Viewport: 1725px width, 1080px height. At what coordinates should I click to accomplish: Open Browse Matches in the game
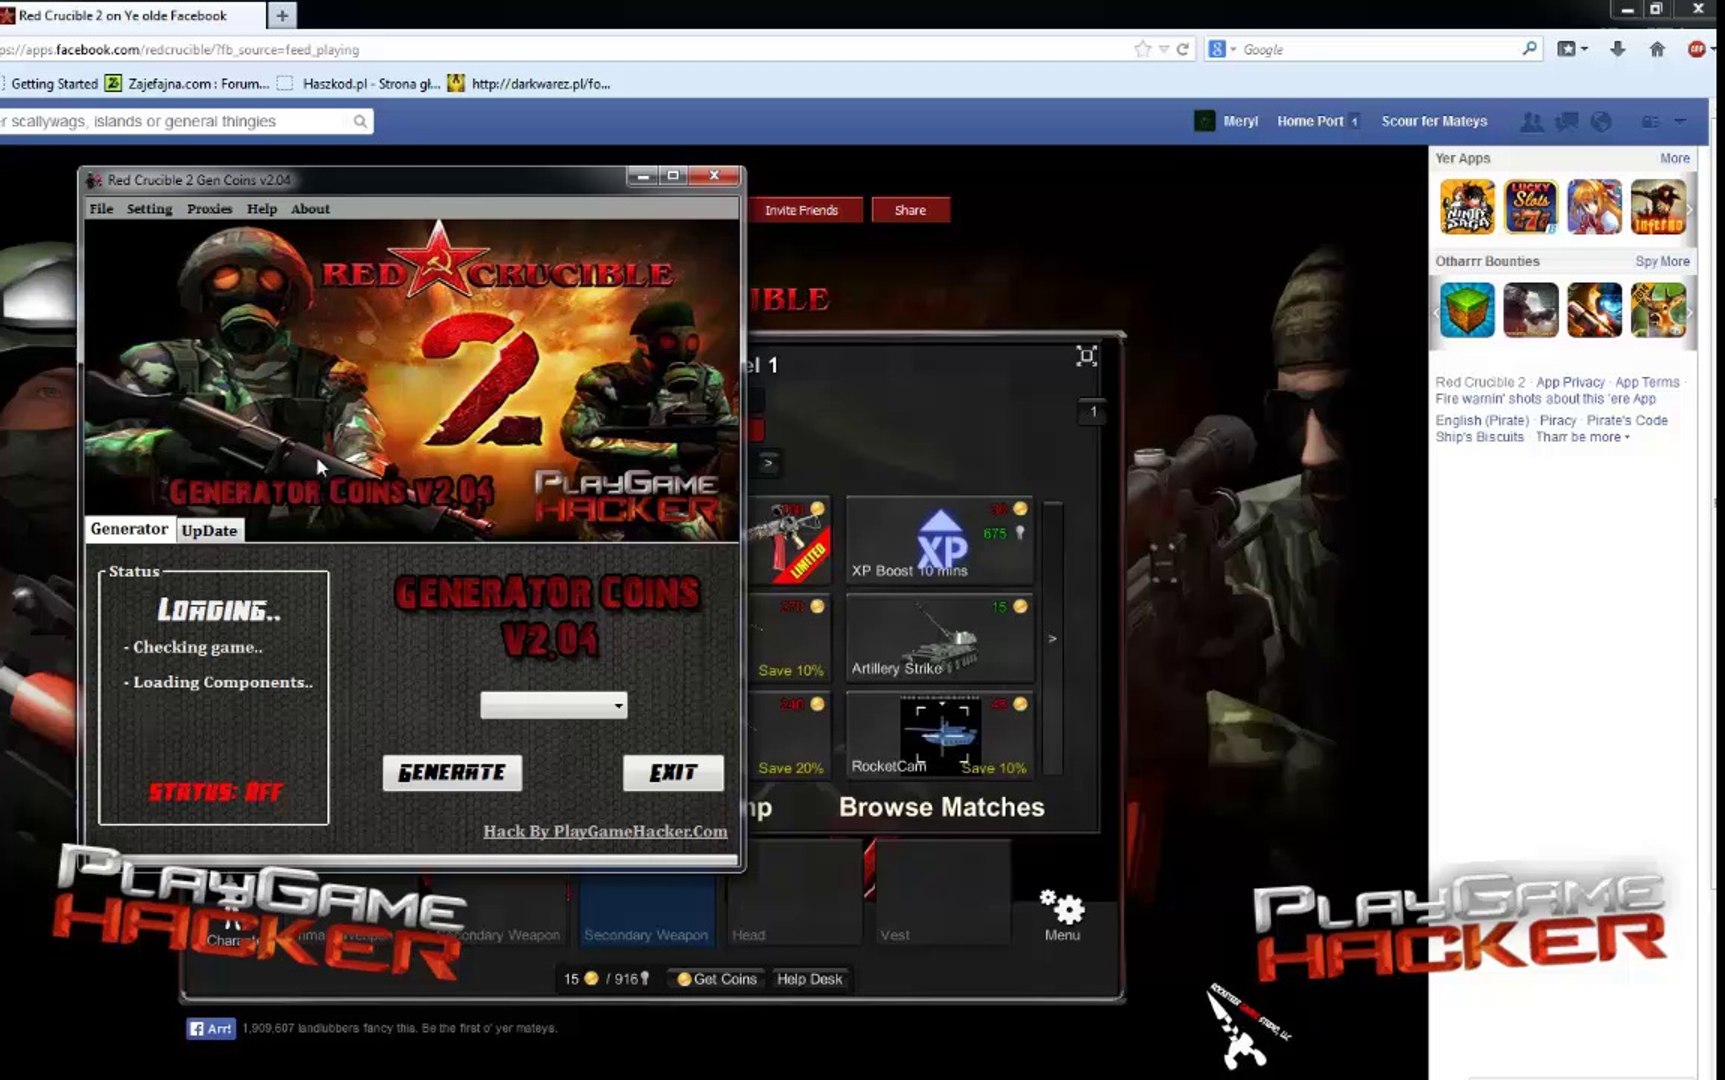[x=941, y=807]
